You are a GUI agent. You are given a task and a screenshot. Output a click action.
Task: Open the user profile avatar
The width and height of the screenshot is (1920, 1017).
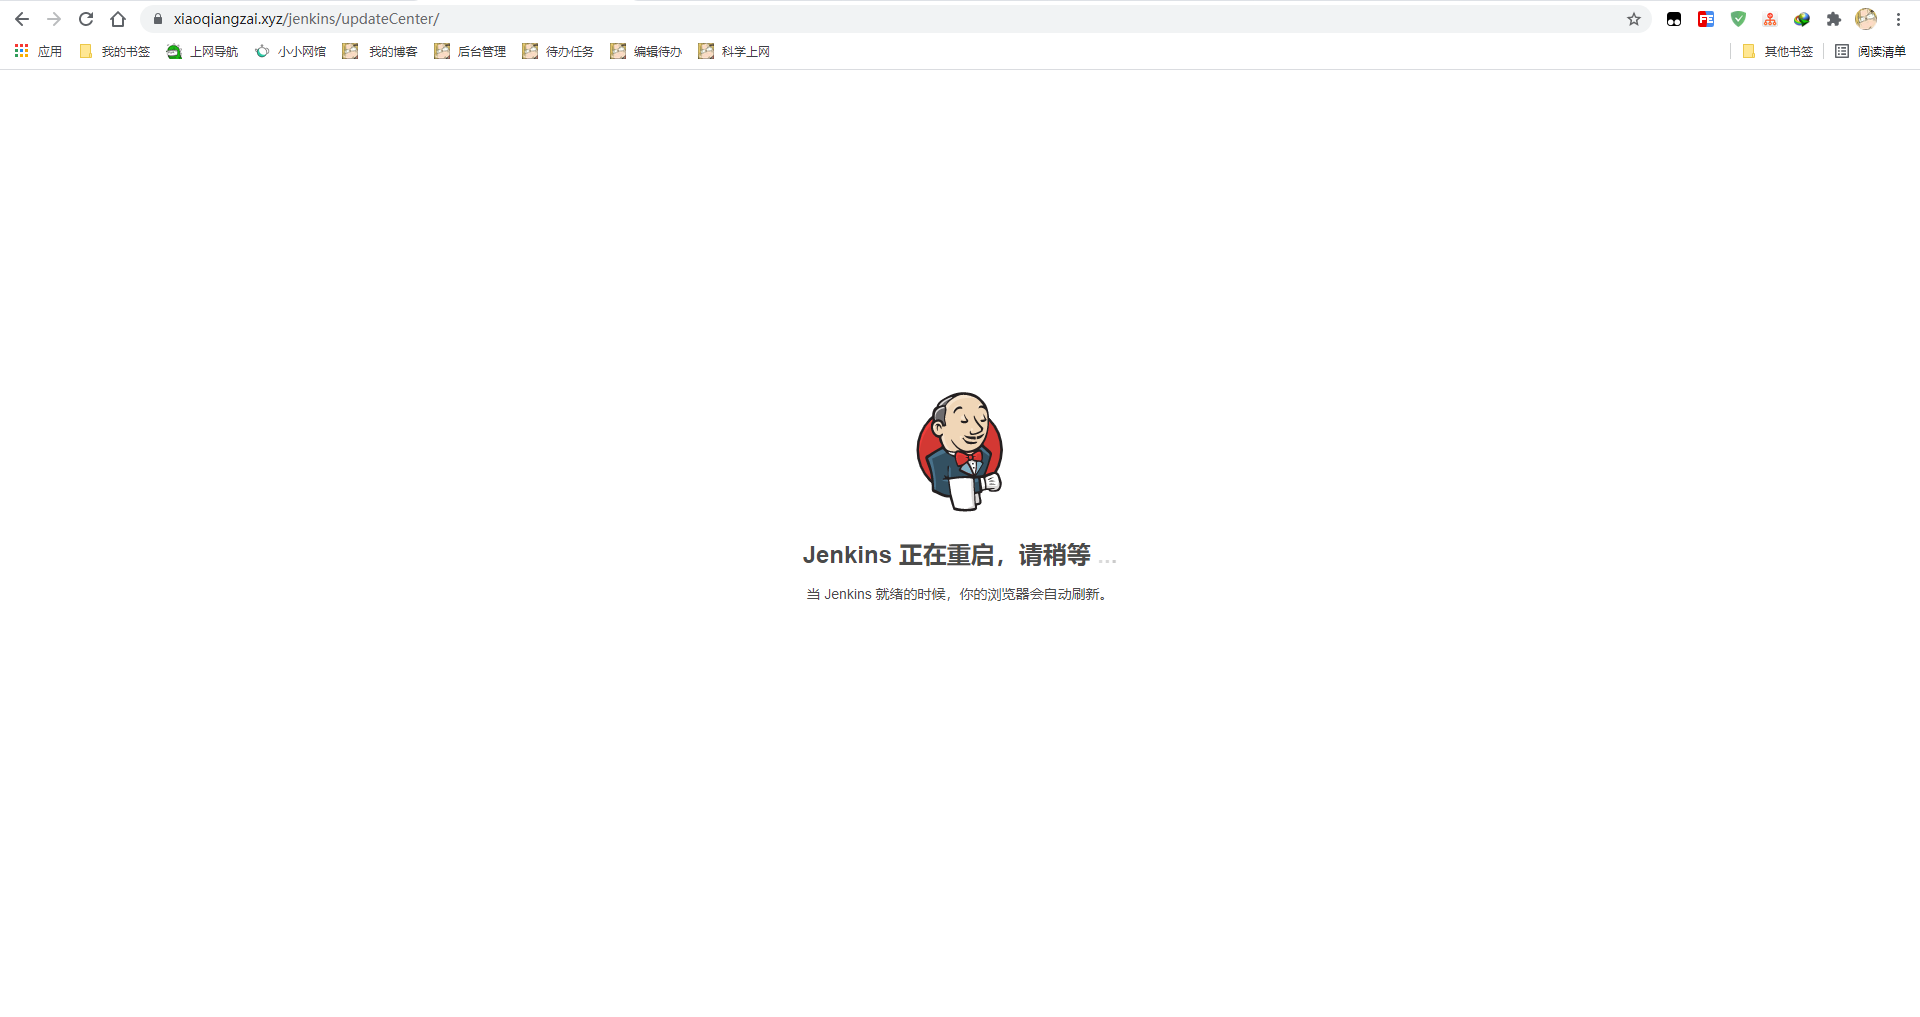pos(1866,19)
